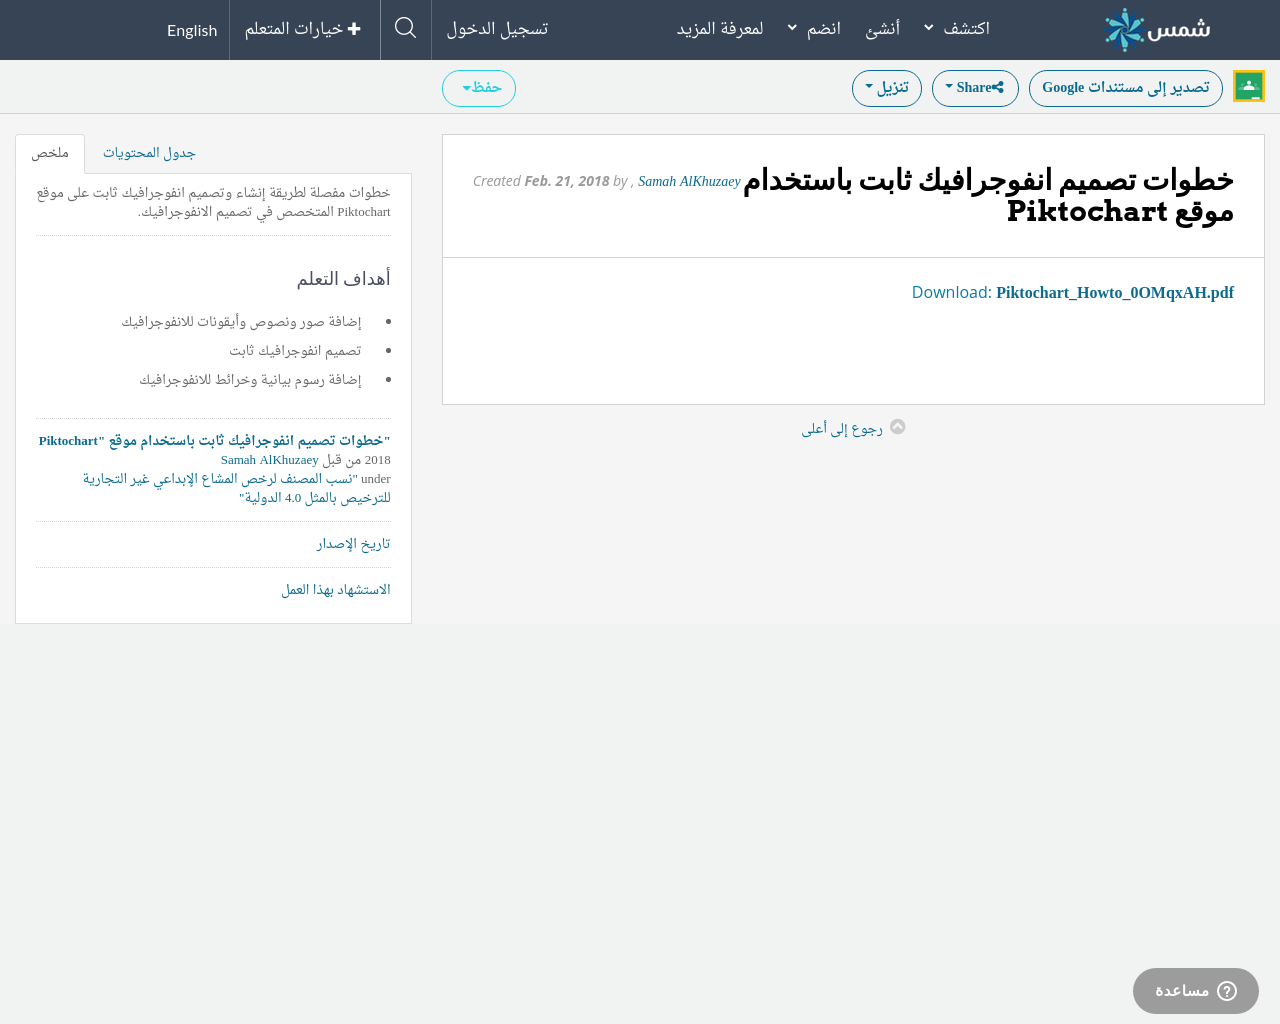Open the مساعدة help widget
1280x1024 pixels.
(x=1195, y=991)
